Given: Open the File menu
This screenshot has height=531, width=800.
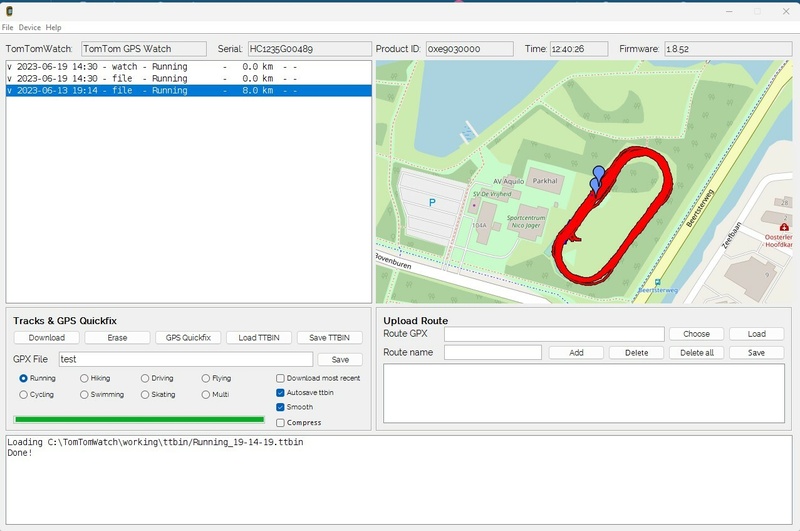Looking at the screenshot, I should tap(8, 28).
